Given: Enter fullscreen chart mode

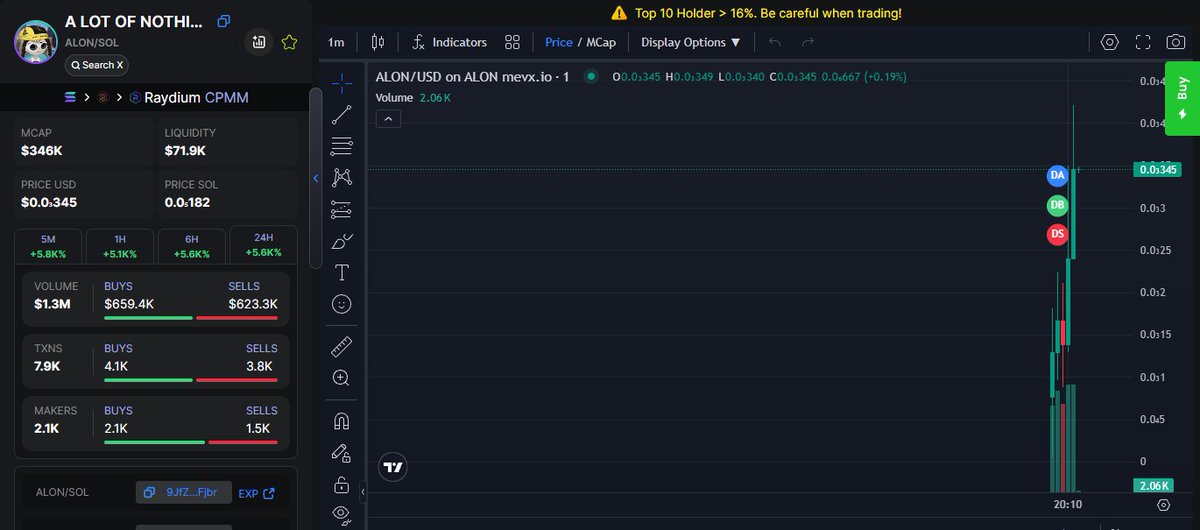Looking at the screenshot, I should point(1143,42).
